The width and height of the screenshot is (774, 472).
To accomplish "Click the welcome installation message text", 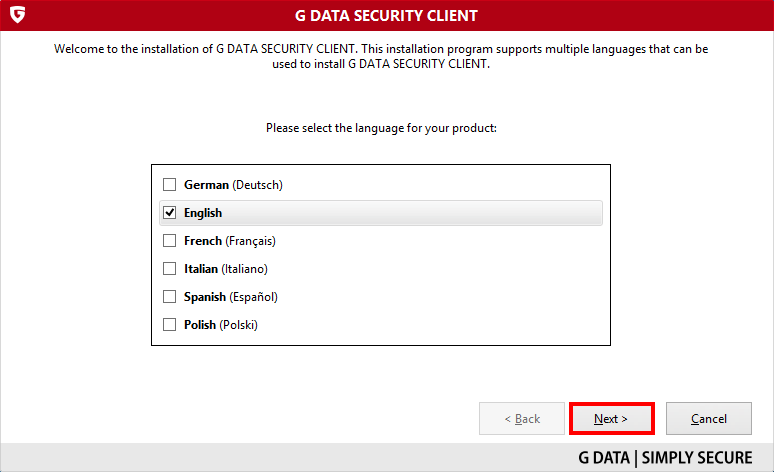I will tap(381, 56).
